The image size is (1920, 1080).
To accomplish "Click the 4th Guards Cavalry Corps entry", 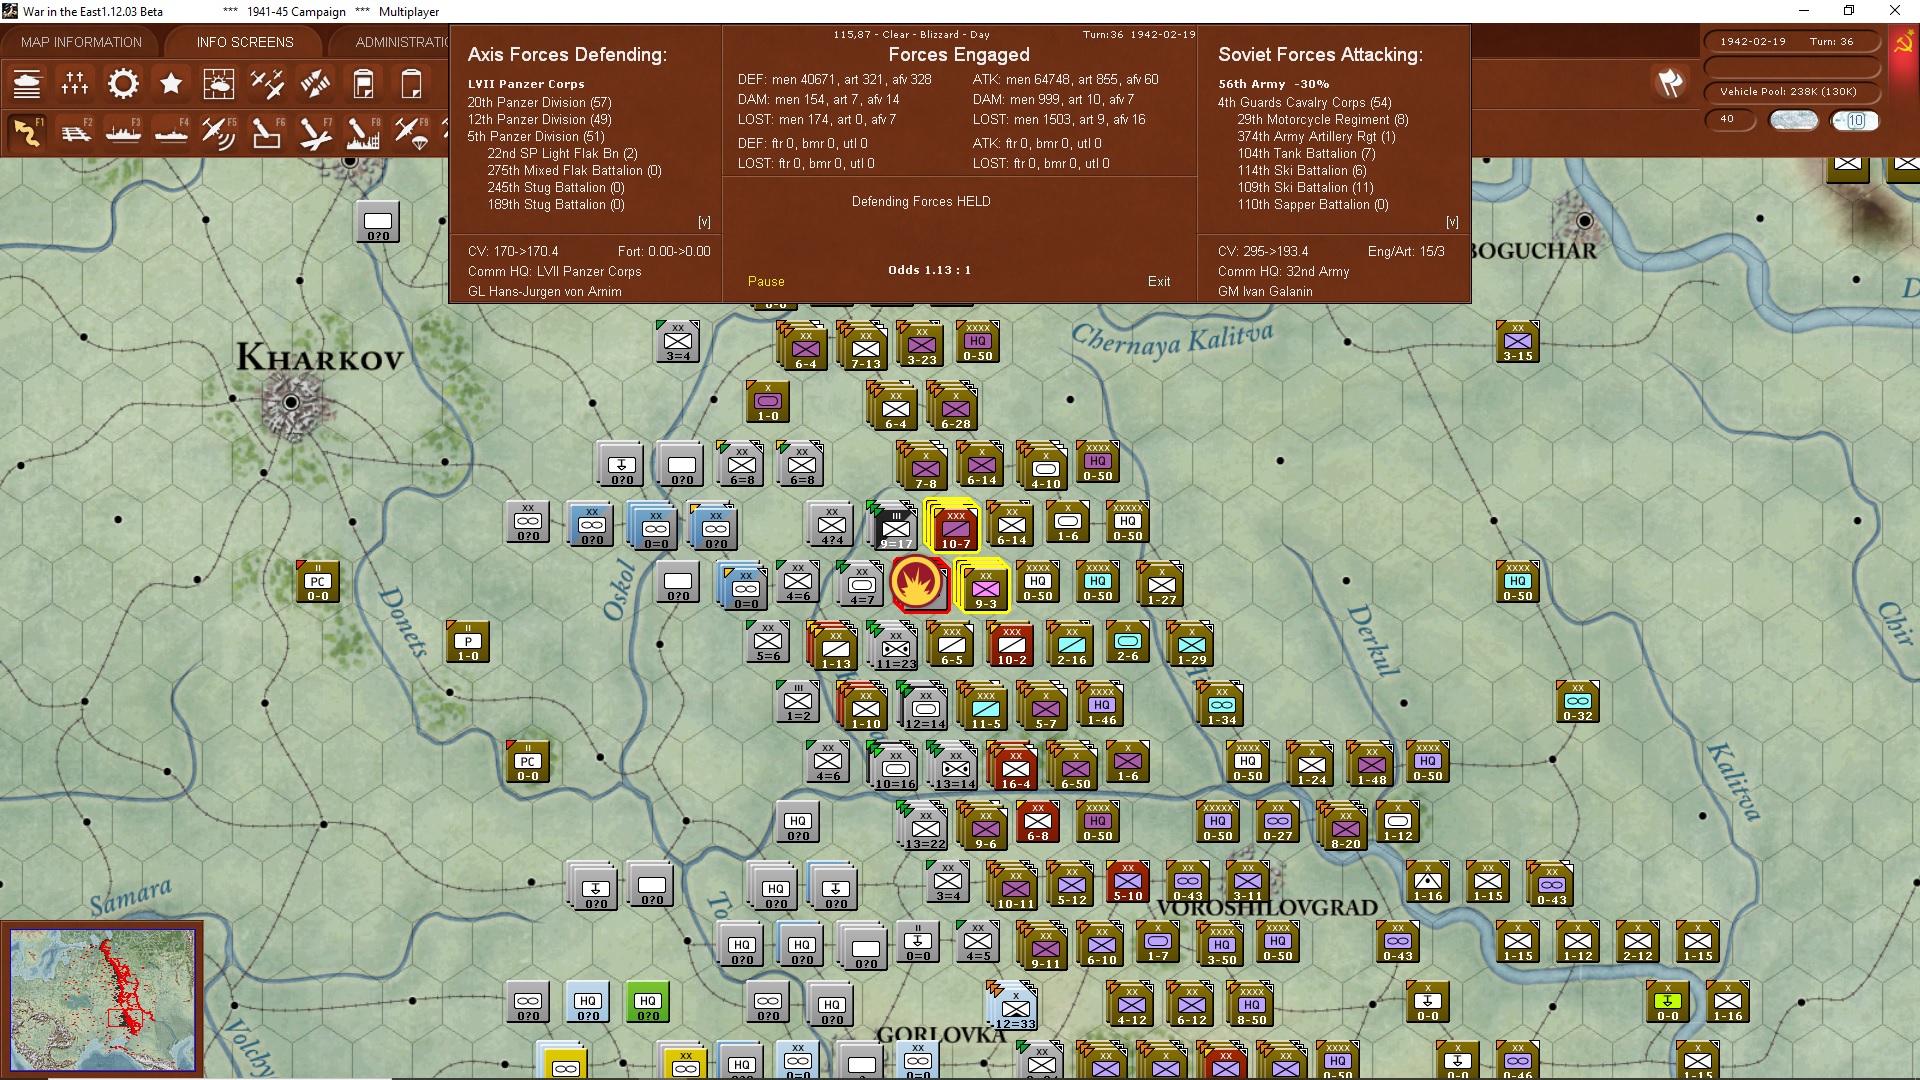I will [x=1304, y=102].
